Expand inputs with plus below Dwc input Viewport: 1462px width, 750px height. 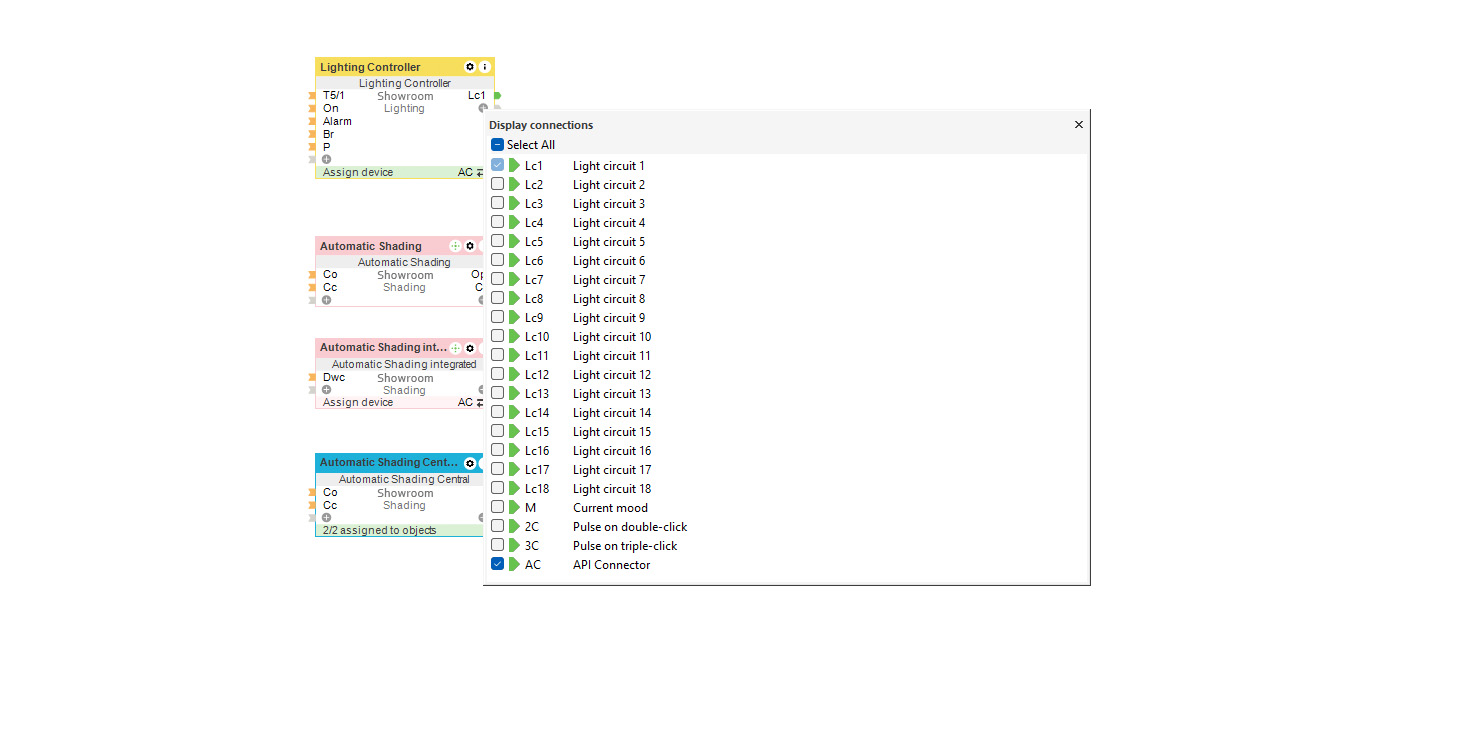tap(326, 390)
